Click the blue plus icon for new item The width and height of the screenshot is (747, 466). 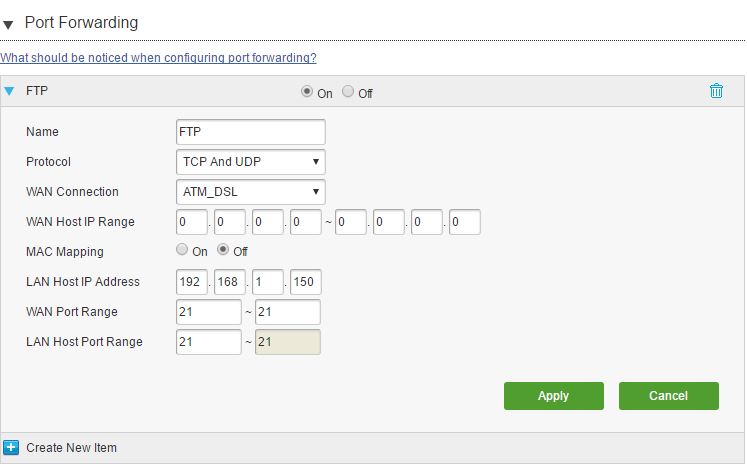[x=11, y=447]
